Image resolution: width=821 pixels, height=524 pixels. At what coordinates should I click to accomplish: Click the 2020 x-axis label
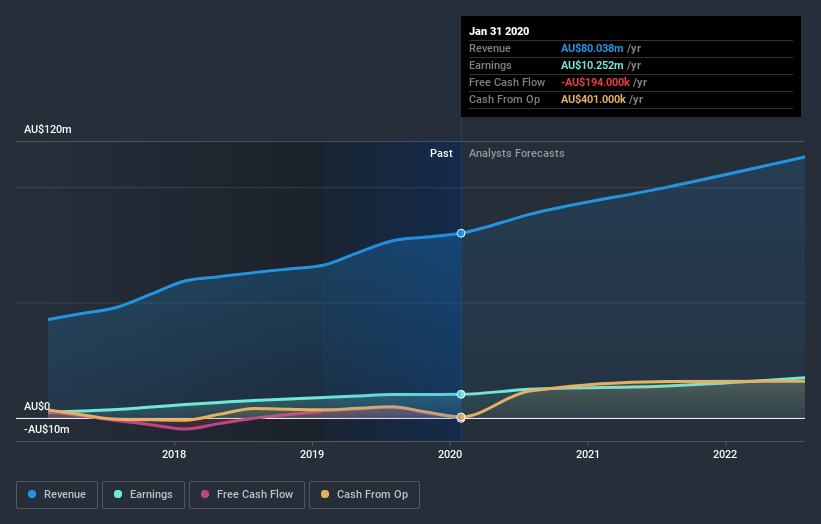point(450,454)
